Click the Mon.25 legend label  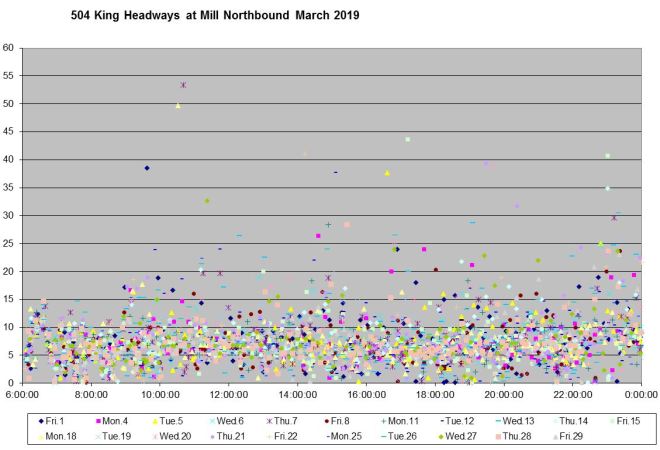point(347,436)
